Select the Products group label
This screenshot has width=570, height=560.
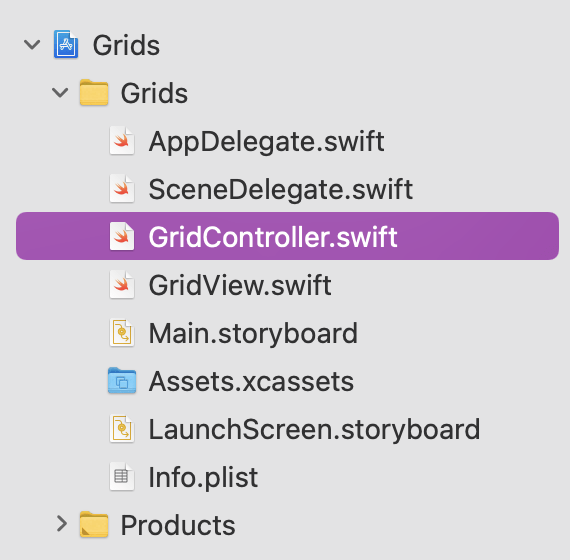pyautogui.click(x=178, y=525)
